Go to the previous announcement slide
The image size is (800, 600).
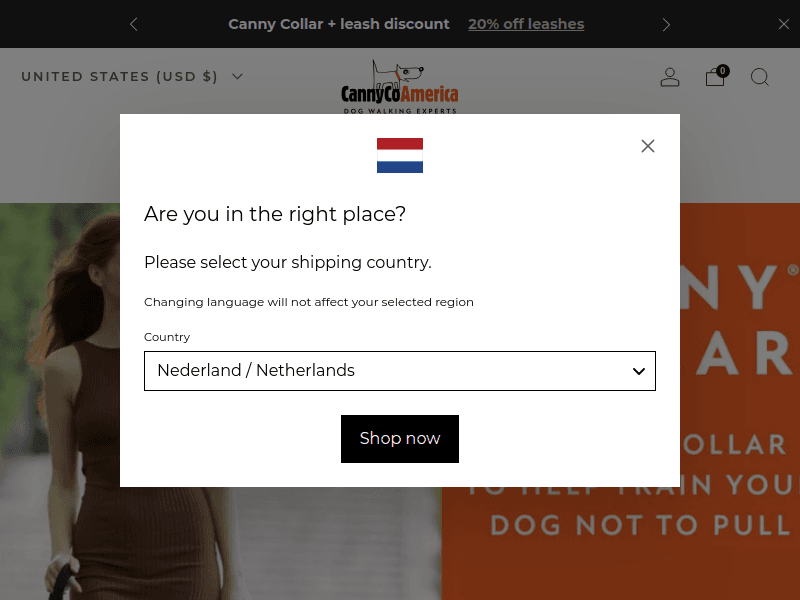134,24
